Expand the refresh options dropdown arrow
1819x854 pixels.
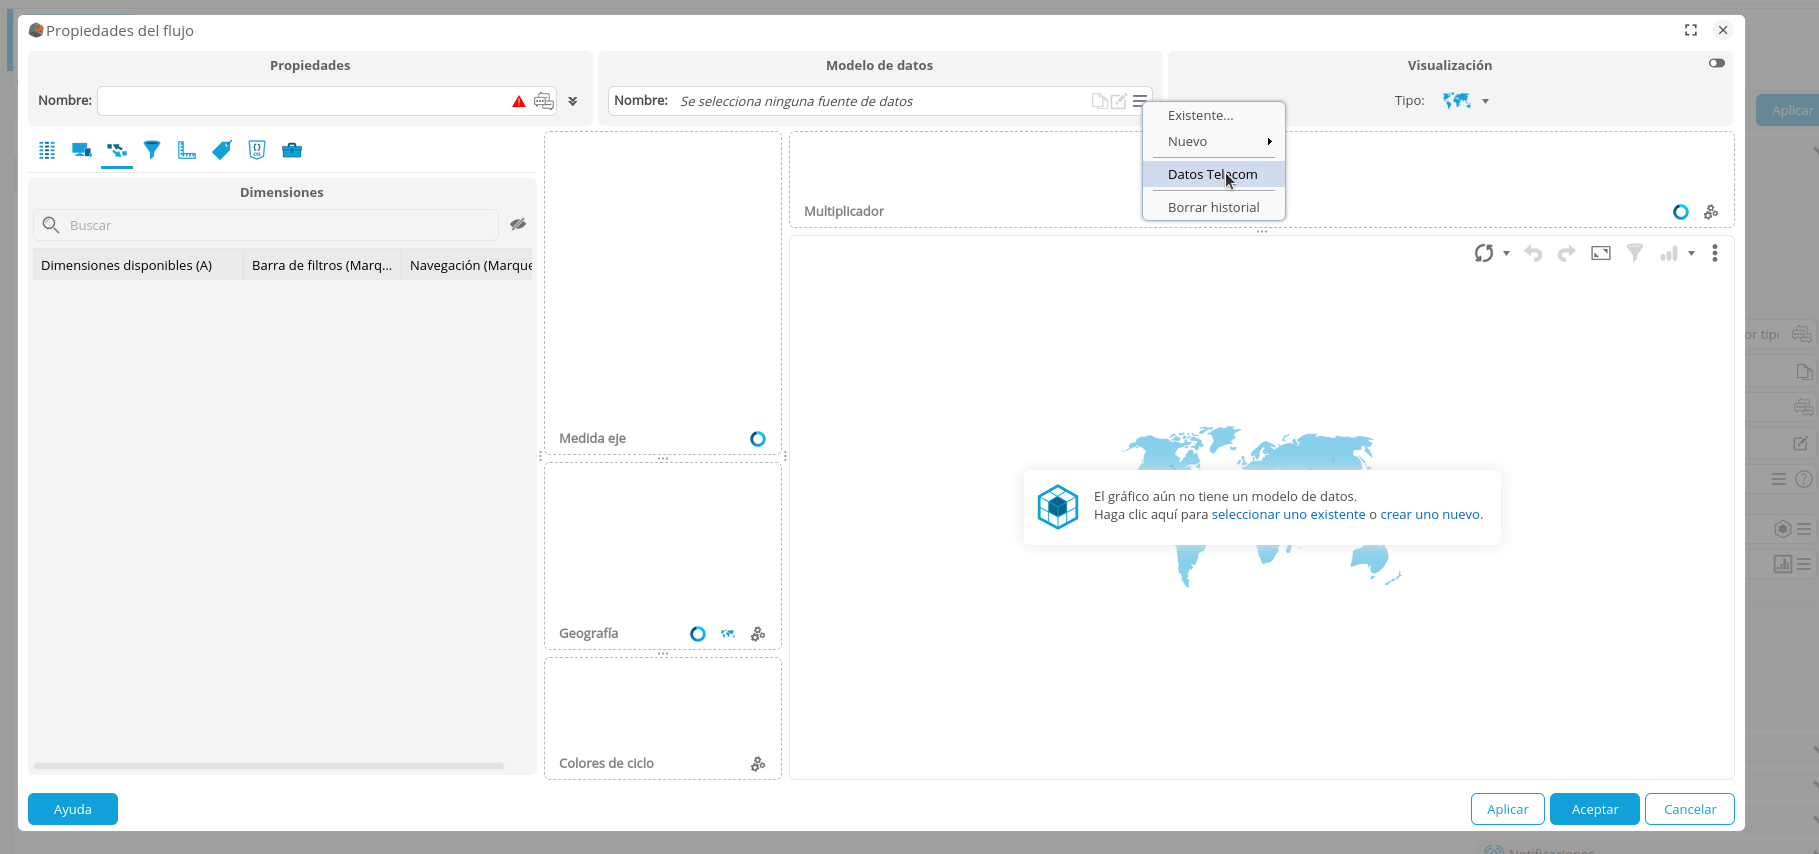point(1506,254)
